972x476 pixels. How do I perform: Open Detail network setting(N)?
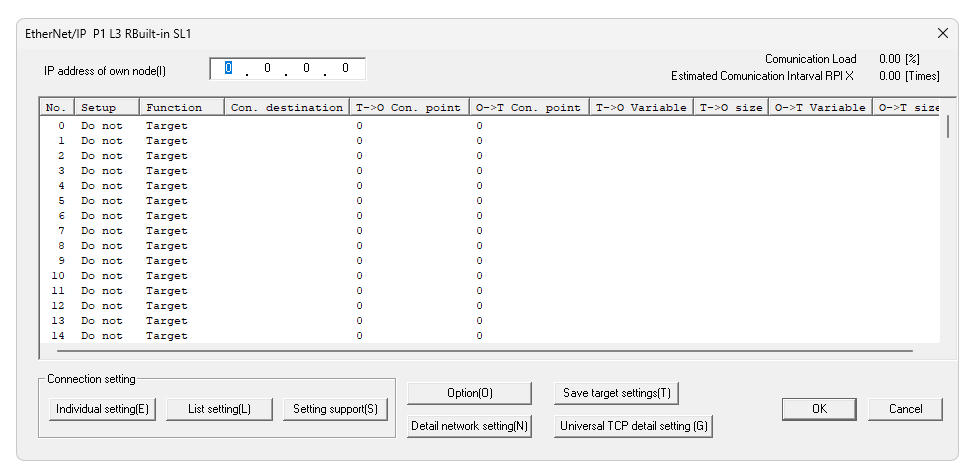(469, 426)
